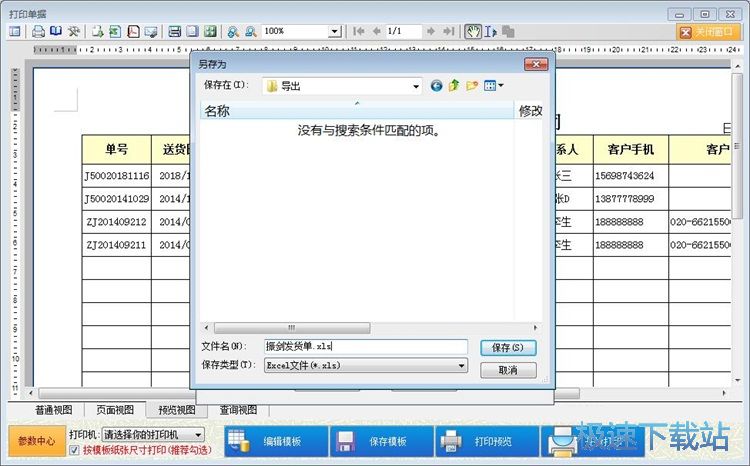This screenshot has height=466, width=750.
Task: Click the file list horizontal scrollbar
Action: tap(292, 328)
